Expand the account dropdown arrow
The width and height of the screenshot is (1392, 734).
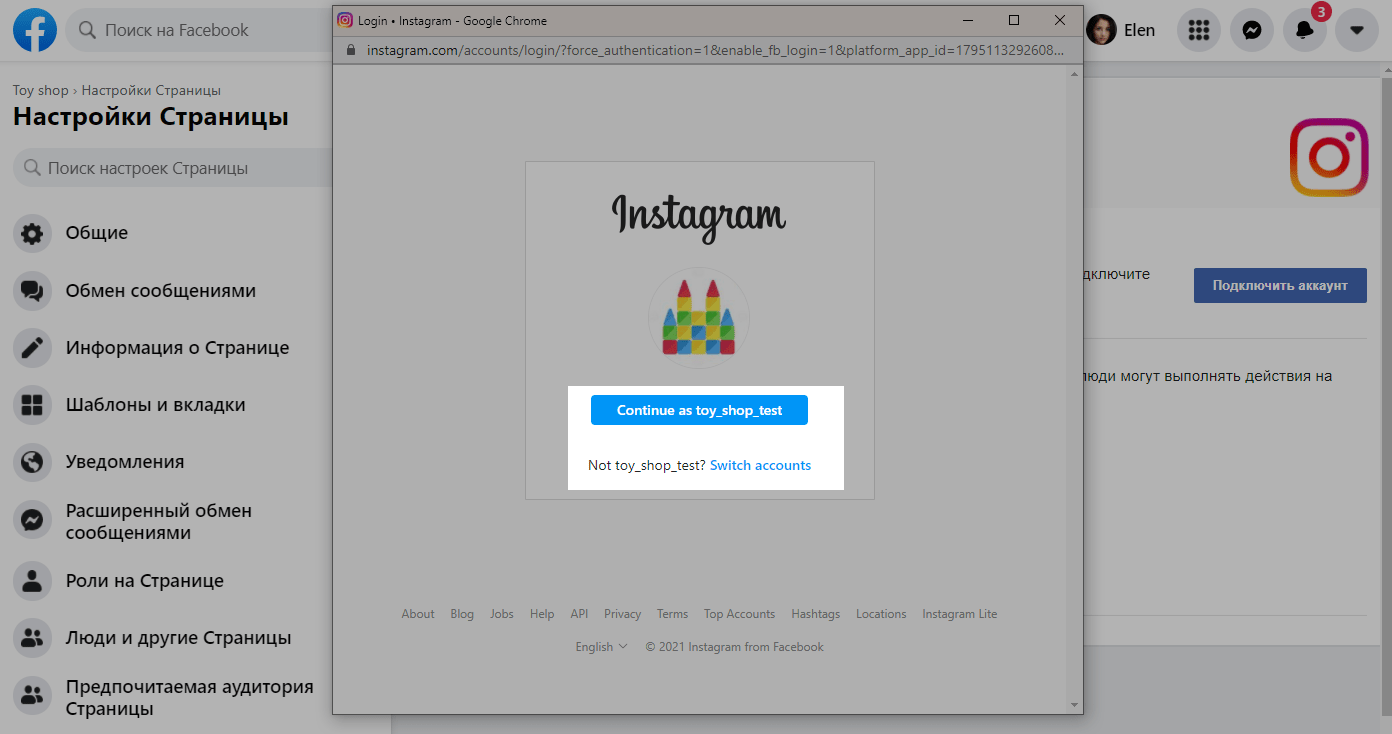point(1357,30)
